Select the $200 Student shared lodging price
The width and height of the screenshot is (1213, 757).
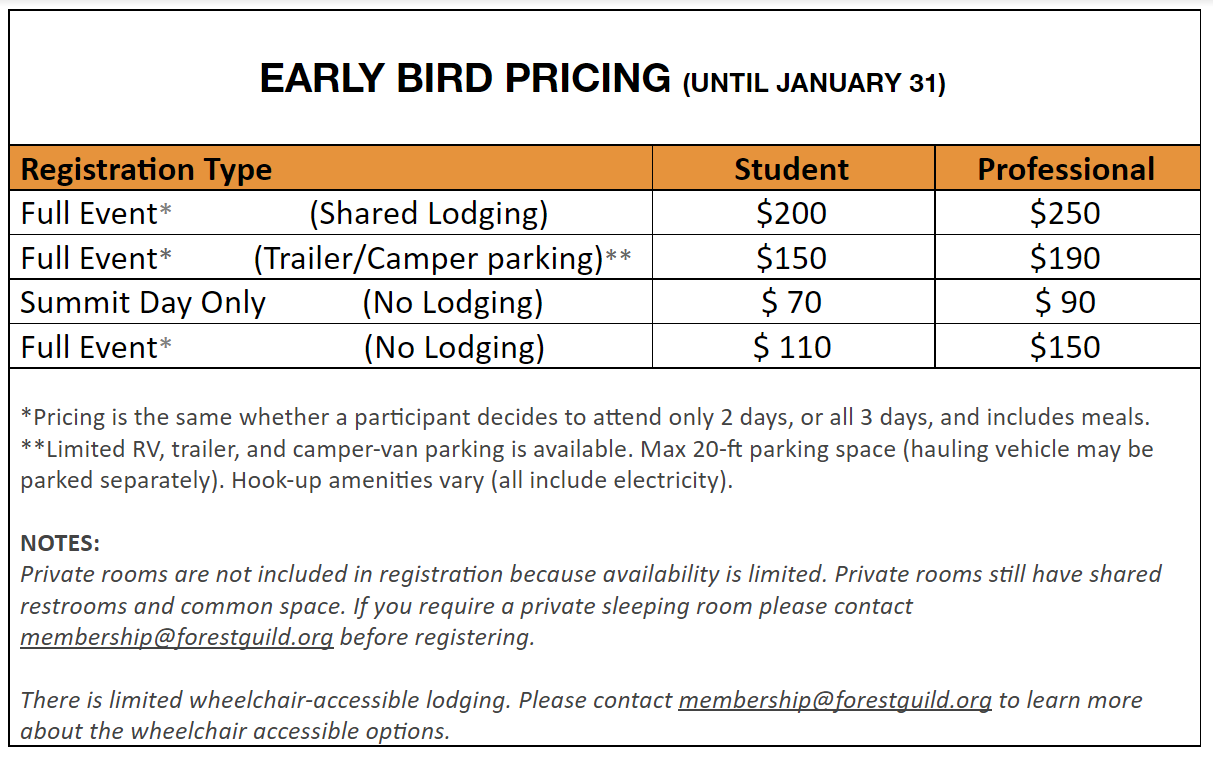[791, 213]
